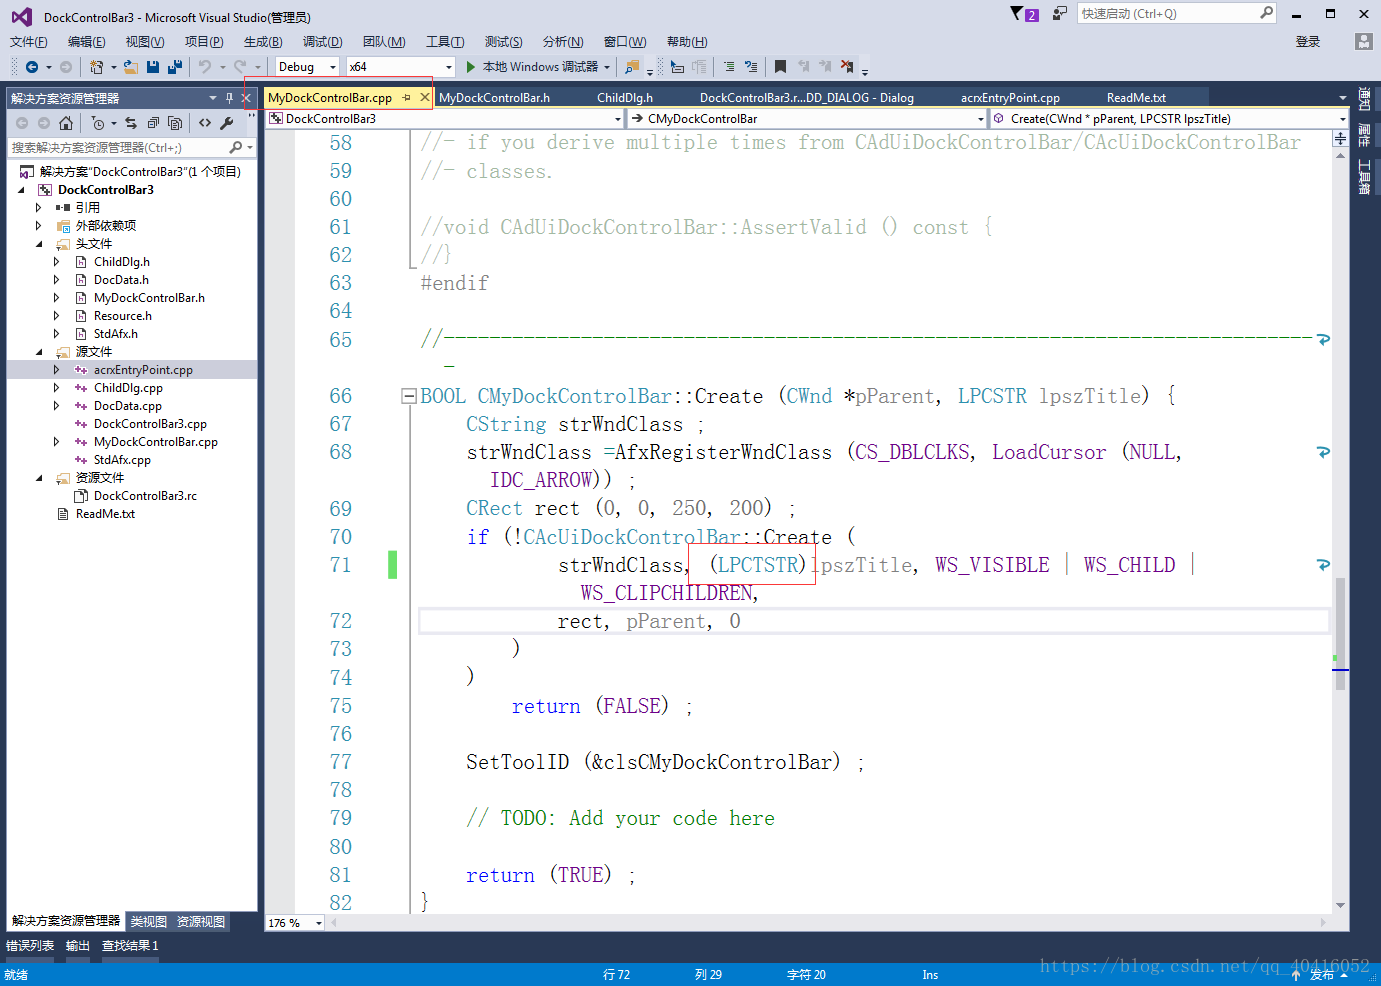Click the Show All Files icon
1381x986 pixels.
coord(175,123)
